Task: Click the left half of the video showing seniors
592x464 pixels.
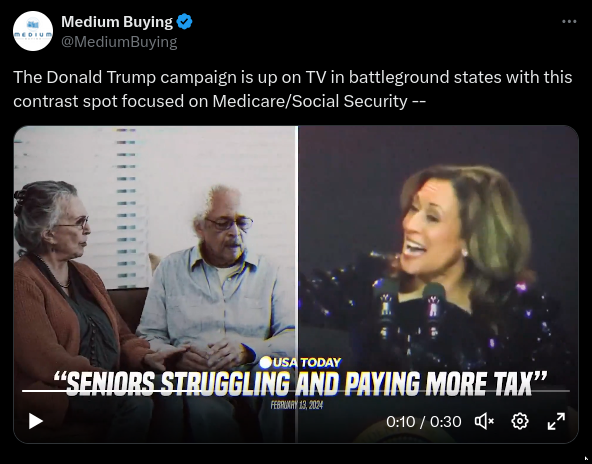Action: pyautogui.click(x=156, y=284)
